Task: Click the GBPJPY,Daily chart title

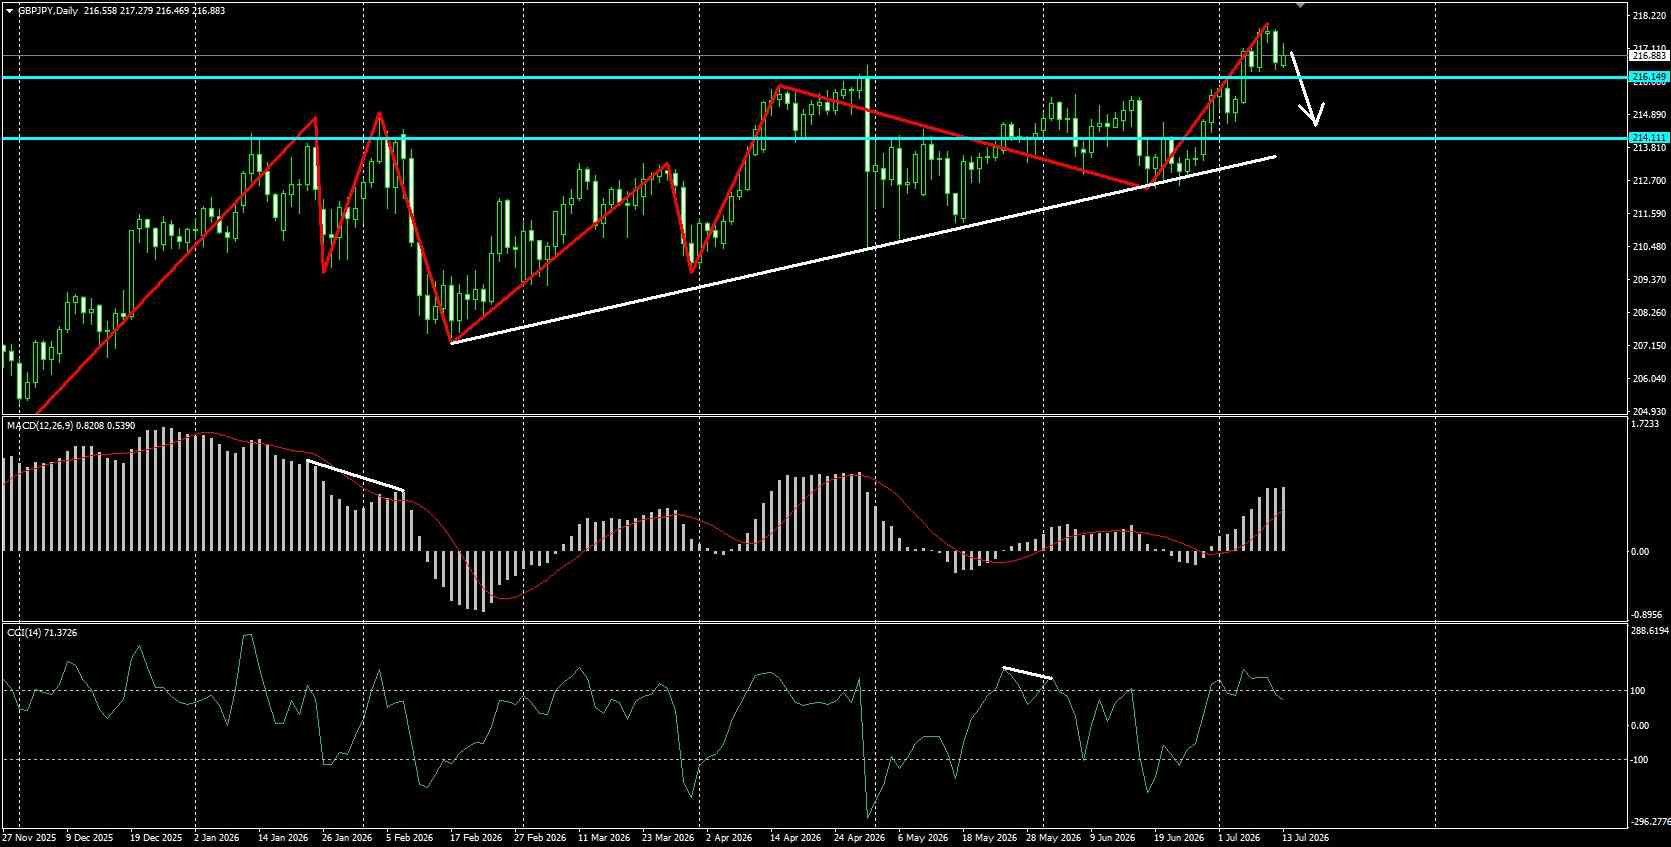Action: 48,10
